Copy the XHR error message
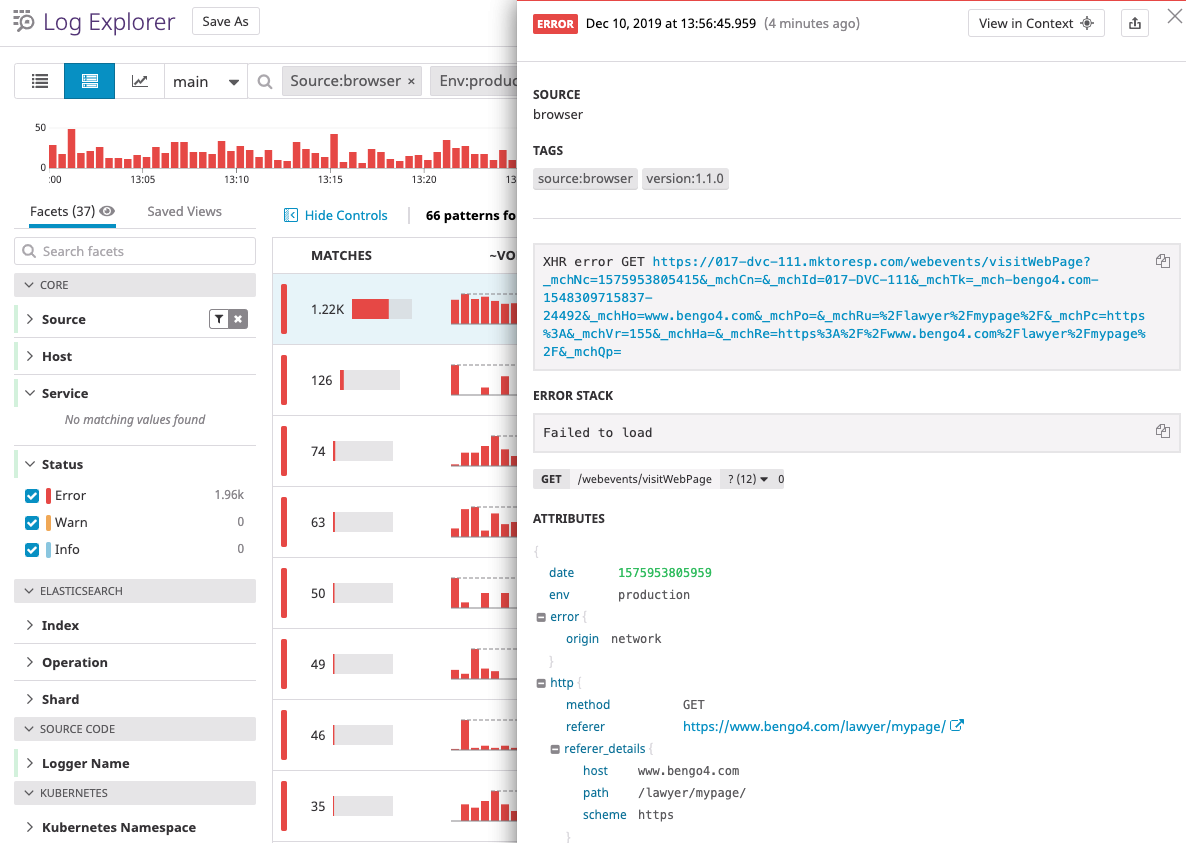The height and width of the screenshot is (843, 1186). pyautogui.click(x=1163, y=262)
